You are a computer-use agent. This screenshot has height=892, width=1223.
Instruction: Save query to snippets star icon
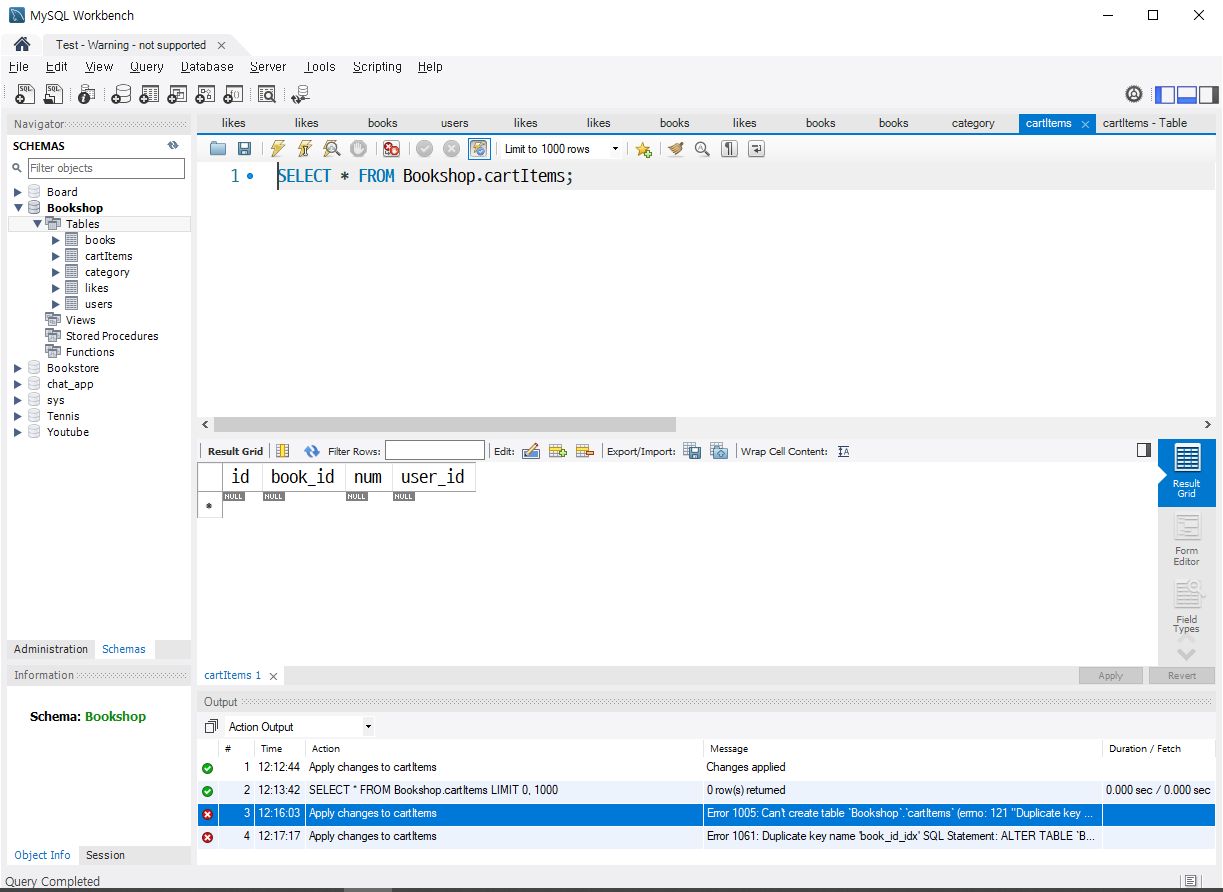point(643,148)
